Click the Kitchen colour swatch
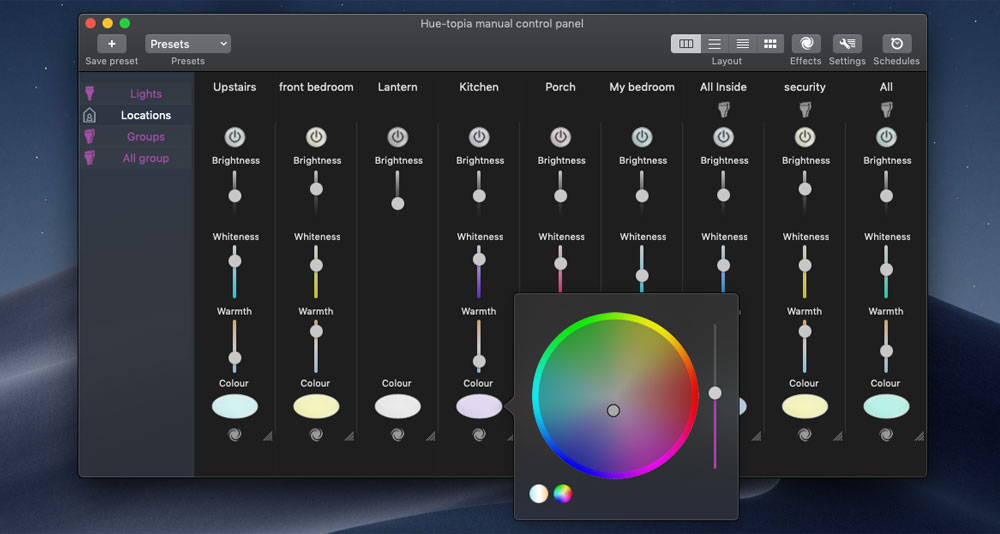The width and height of the screenshot is (1000, 534). pyautogui.click(x=479, y=406)
